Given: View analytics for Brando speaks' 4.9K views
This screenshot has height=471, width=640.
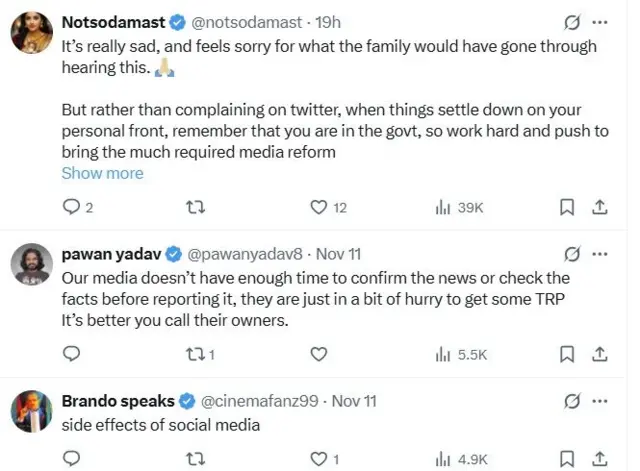Looking at the screenshot, I should point(461,459).
